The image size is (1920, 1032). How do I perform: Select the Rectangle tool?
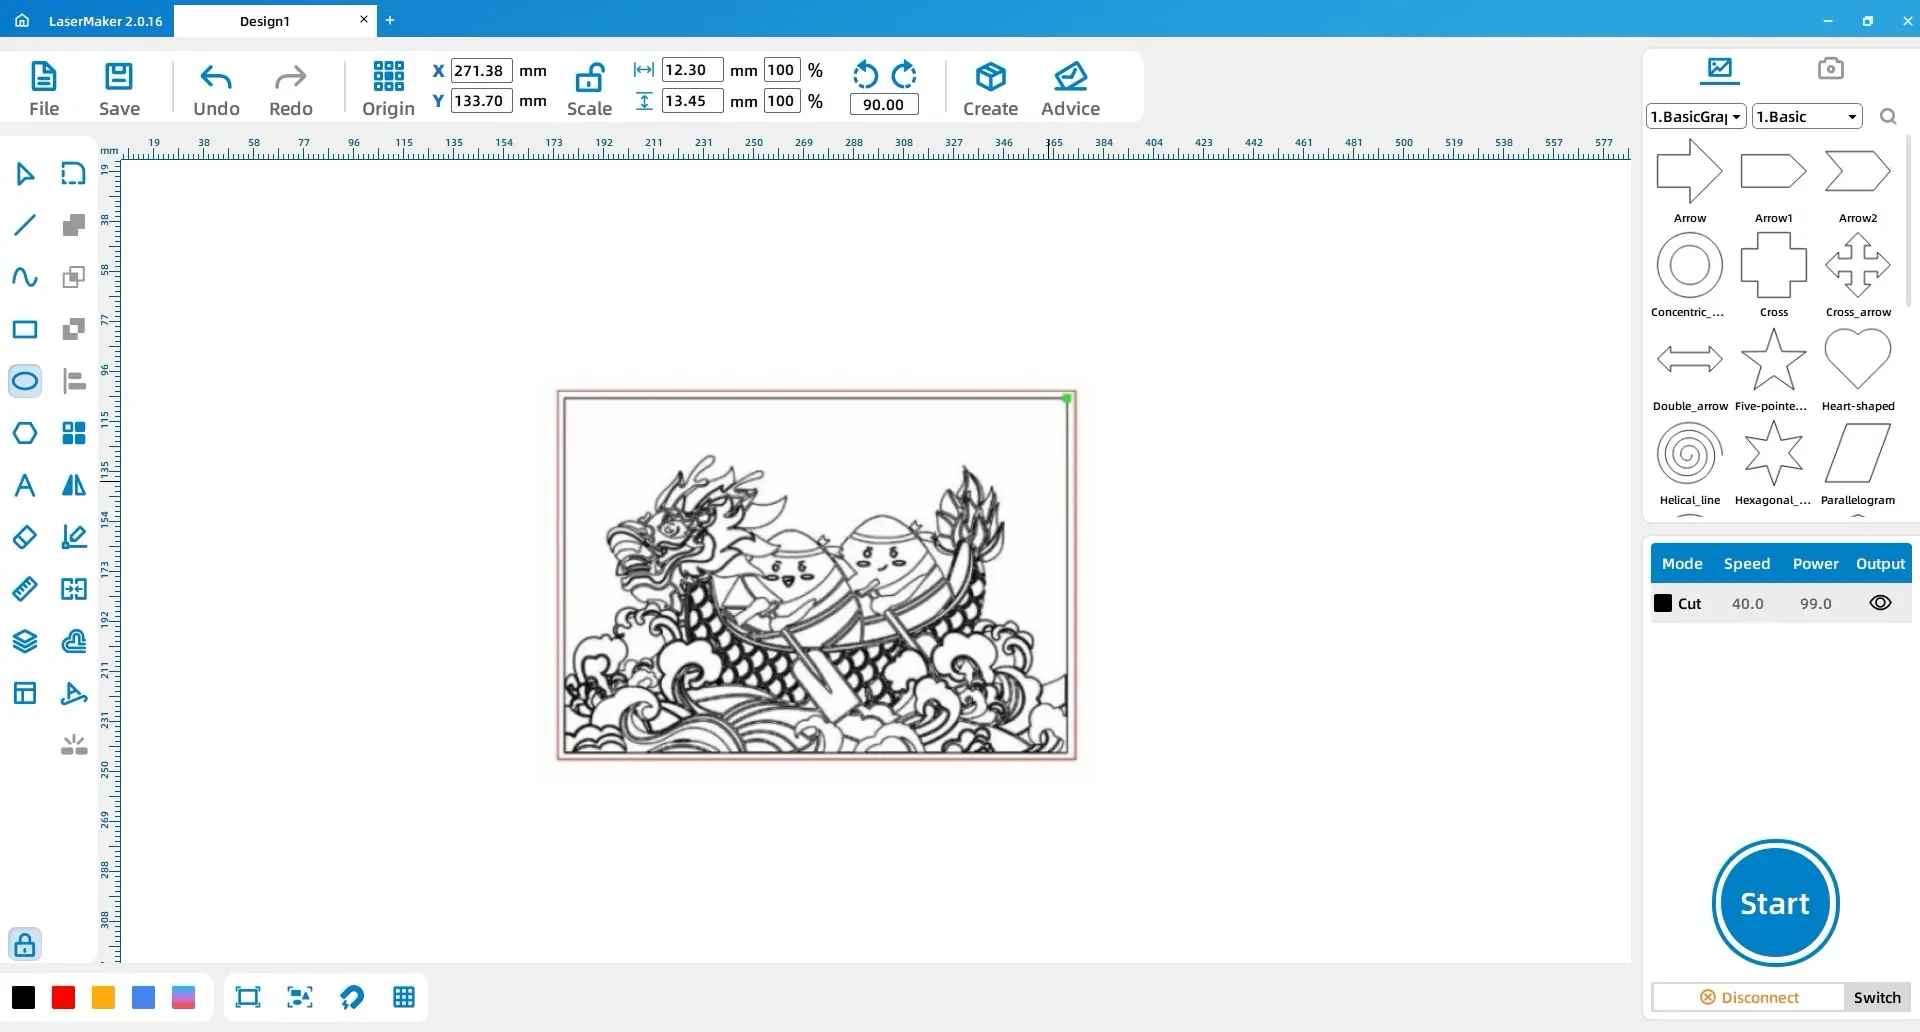pyautogui.click(x=25, y=329)
